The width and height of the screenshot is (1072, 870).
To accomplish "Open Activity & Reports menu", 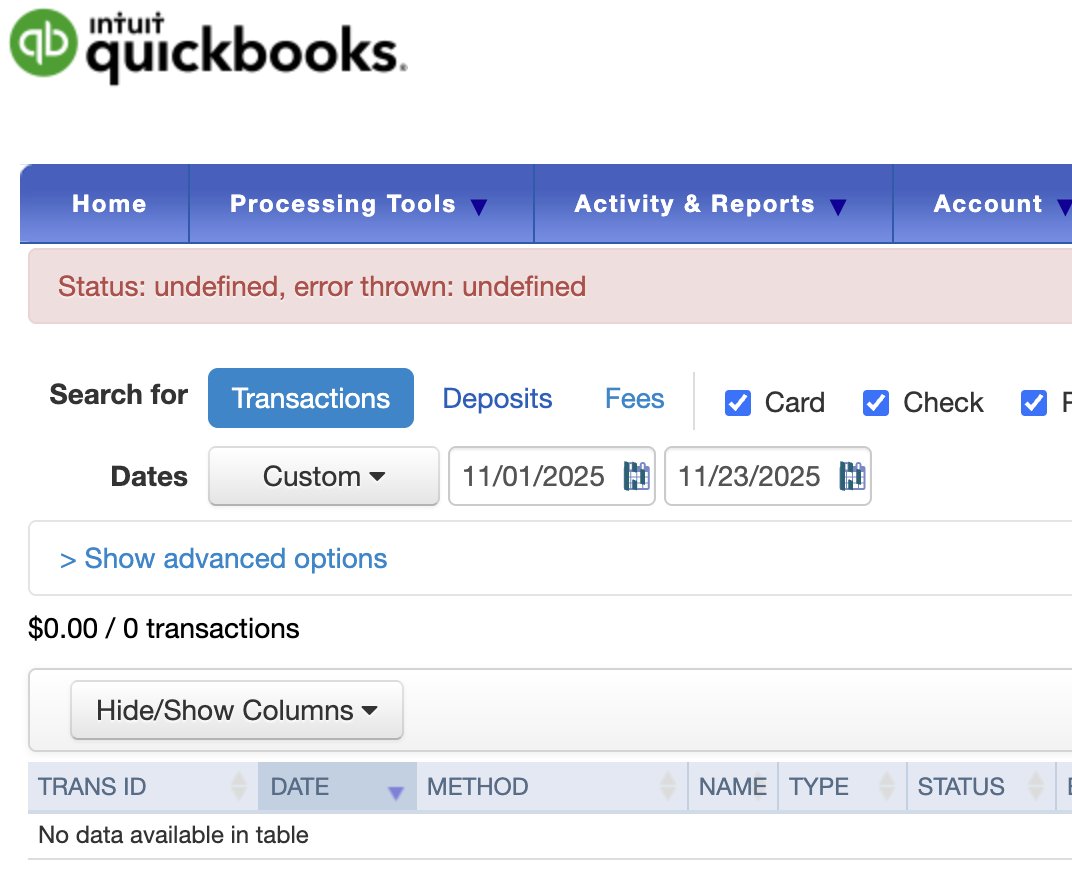I will click(x=713, y=204).
